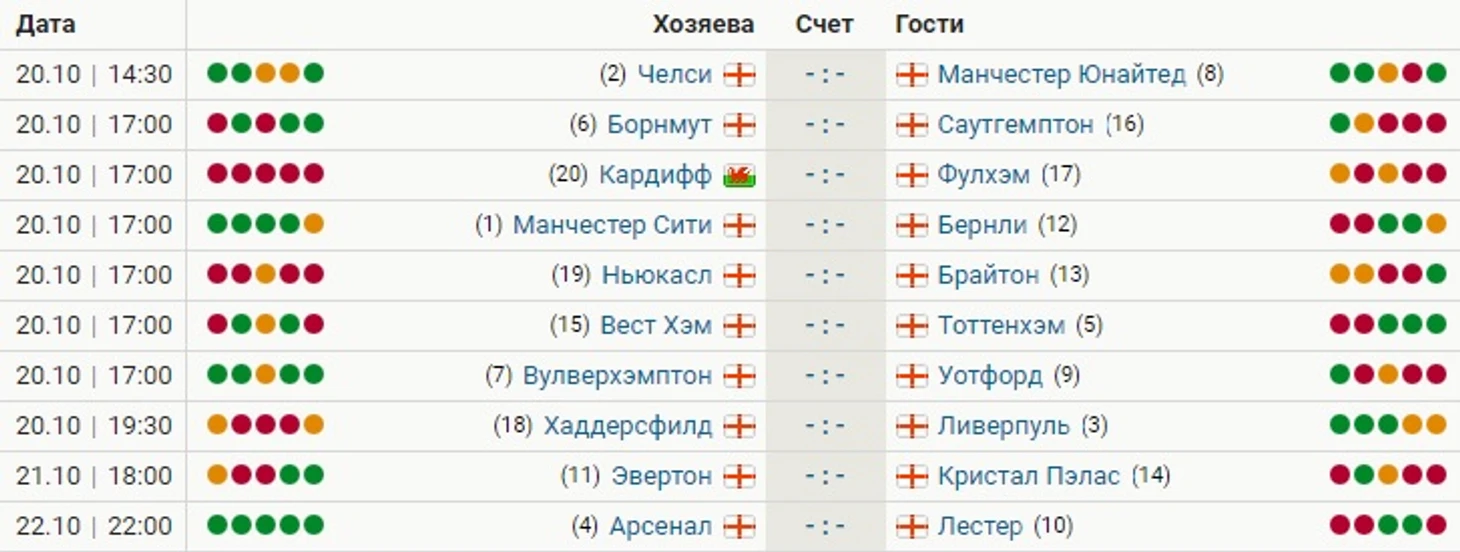Click the England flag next to Лестер

(911, 526)
